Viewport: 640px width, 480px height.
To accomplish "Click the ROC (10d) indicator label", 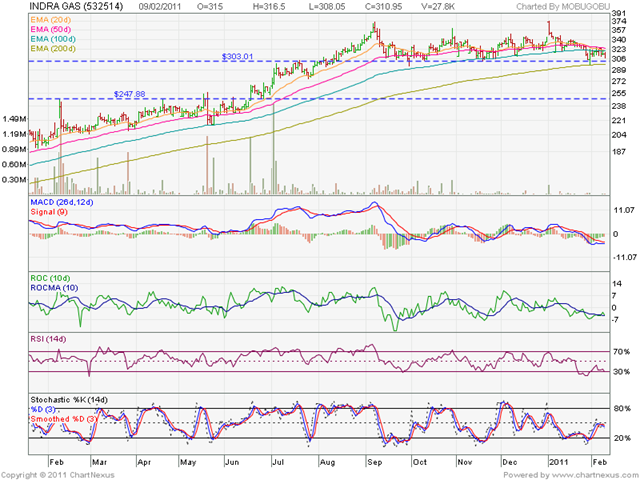I will click(50, 278).
